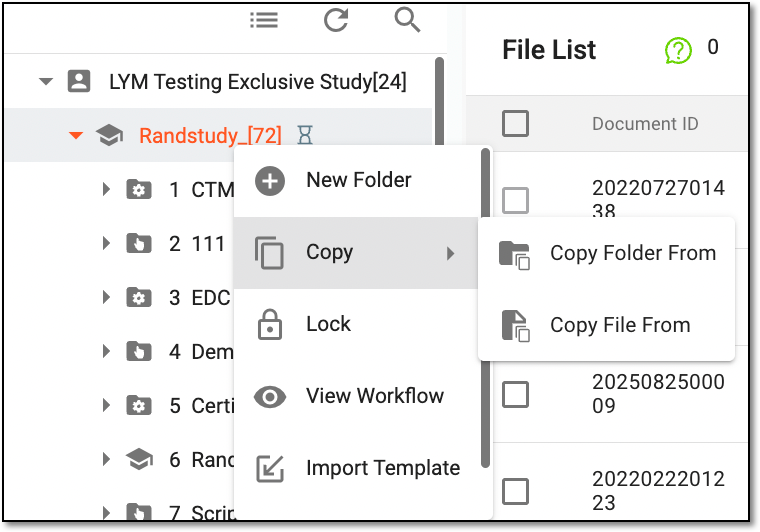Click the folder icon of 1 CTM
This screenshot has height=532, width=760.
click(139, 189)
